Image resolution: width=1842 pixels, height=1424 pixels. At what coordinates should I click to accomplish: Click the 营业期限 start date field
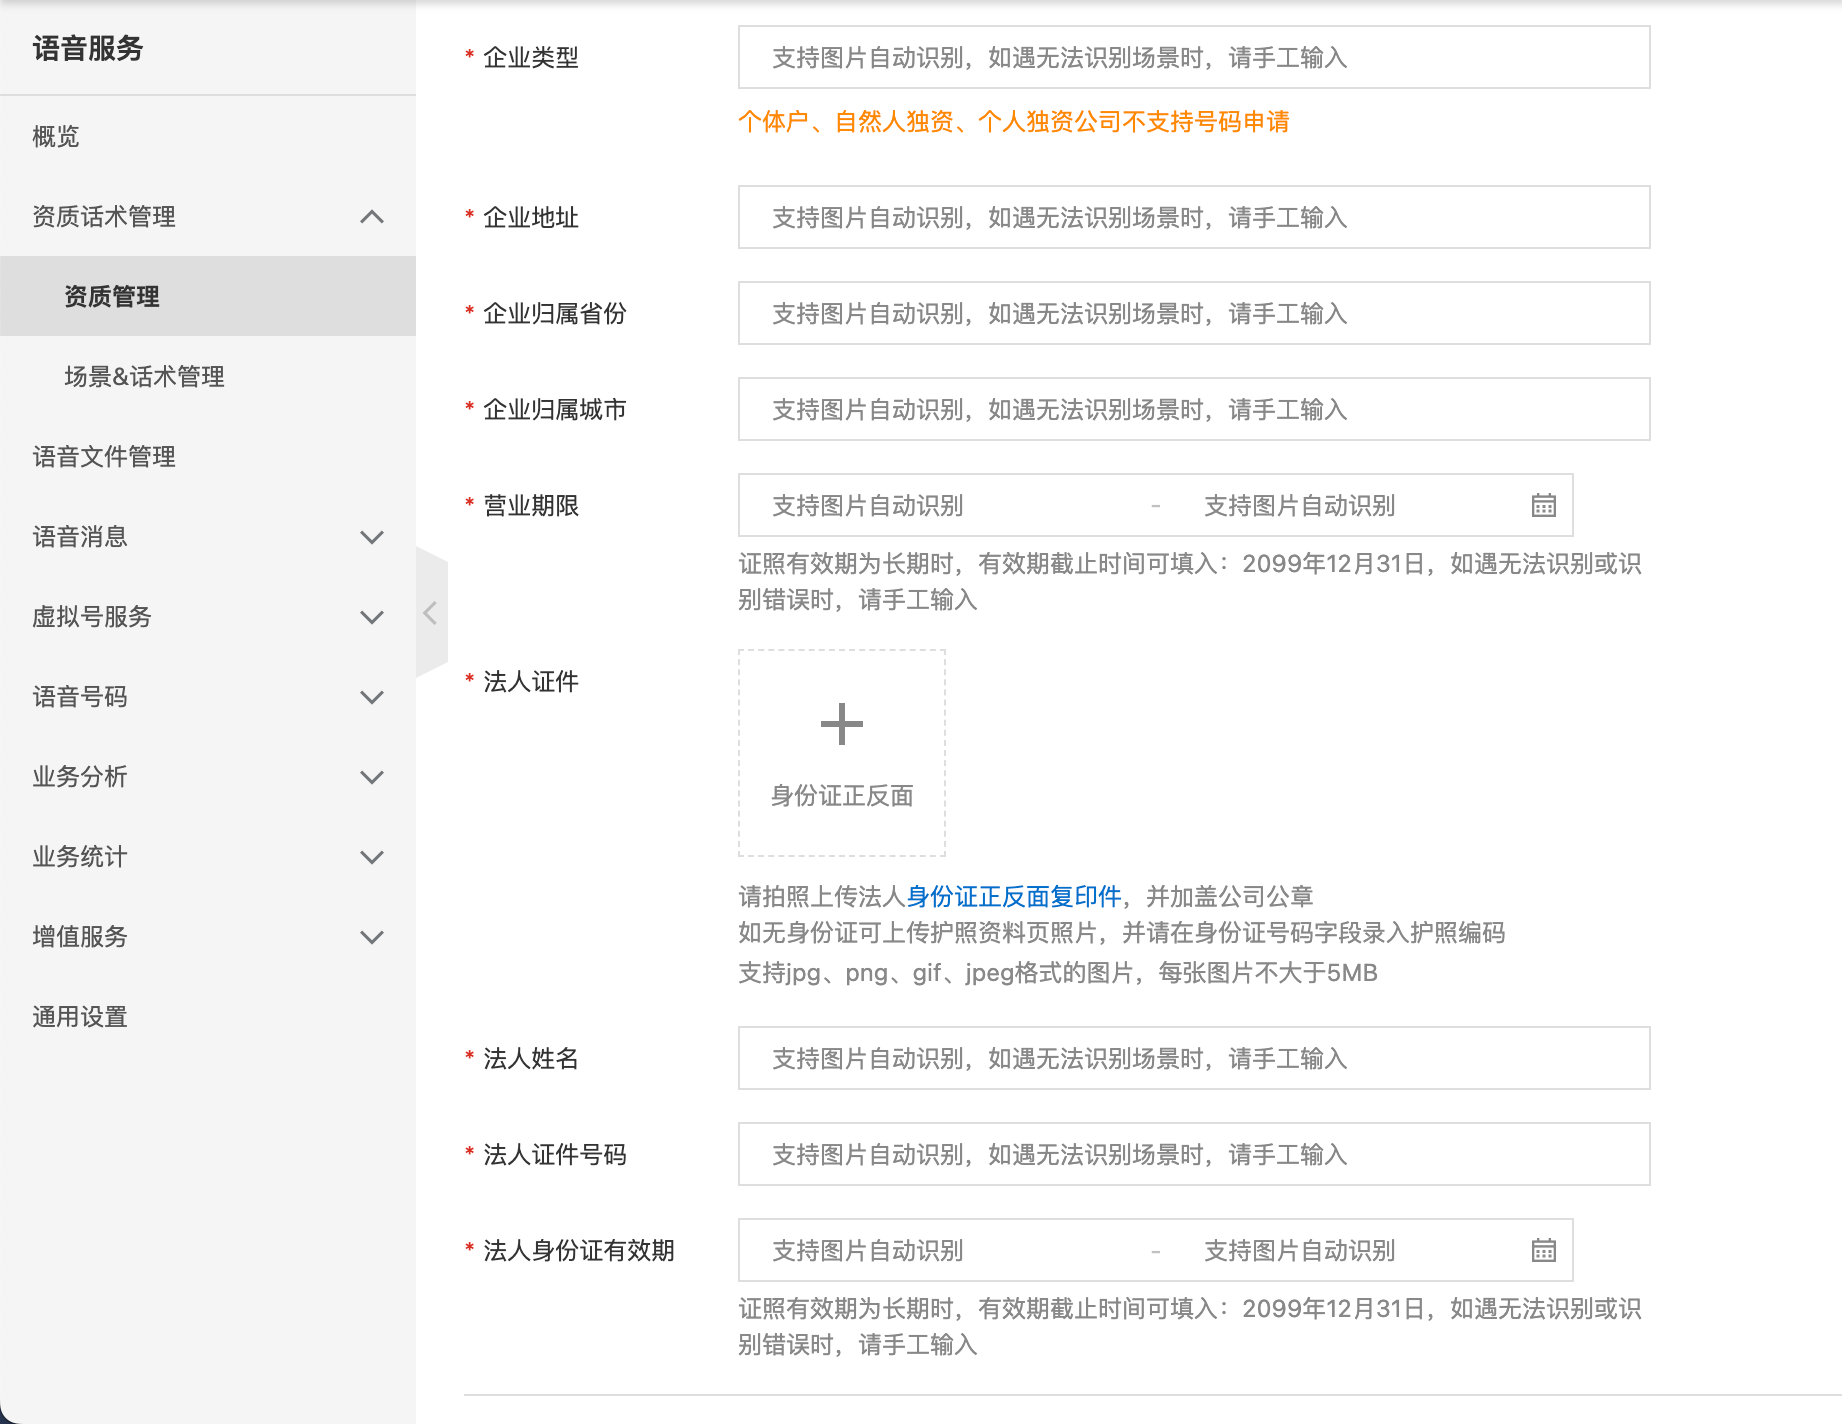[x=940, y=506]
